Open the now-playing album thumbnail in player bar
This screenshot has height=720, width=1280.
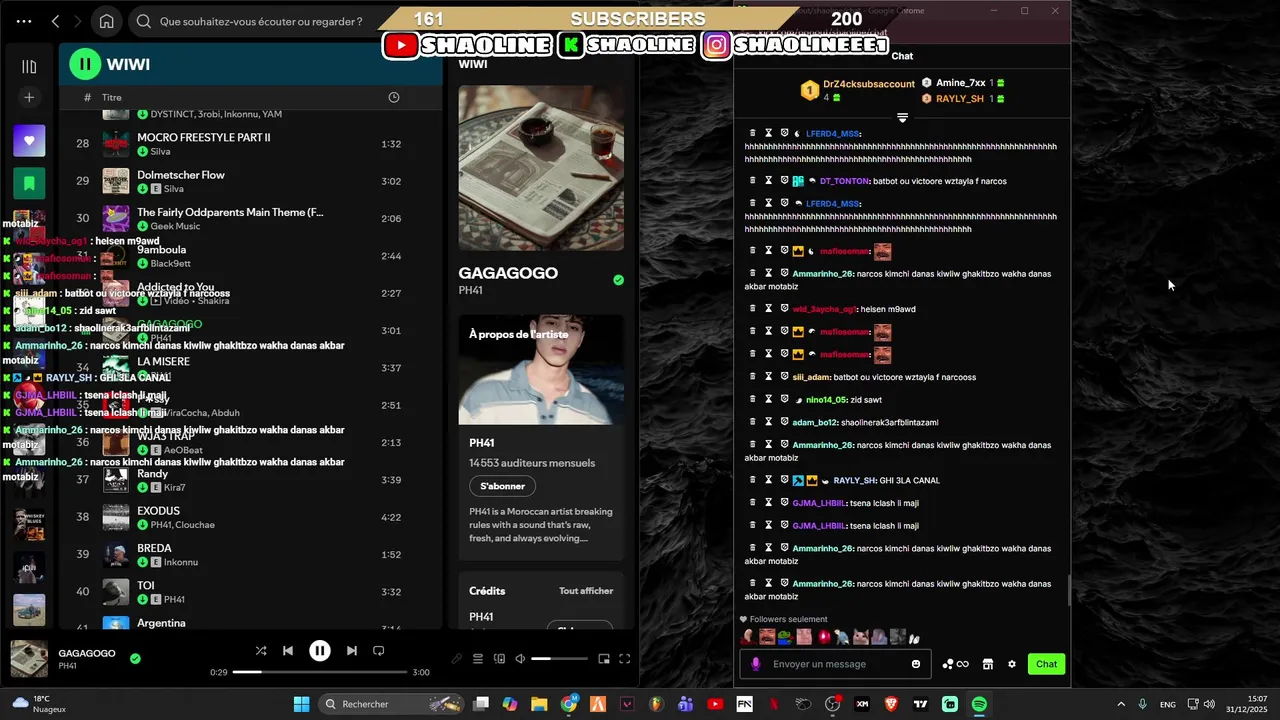click(29, 659)
